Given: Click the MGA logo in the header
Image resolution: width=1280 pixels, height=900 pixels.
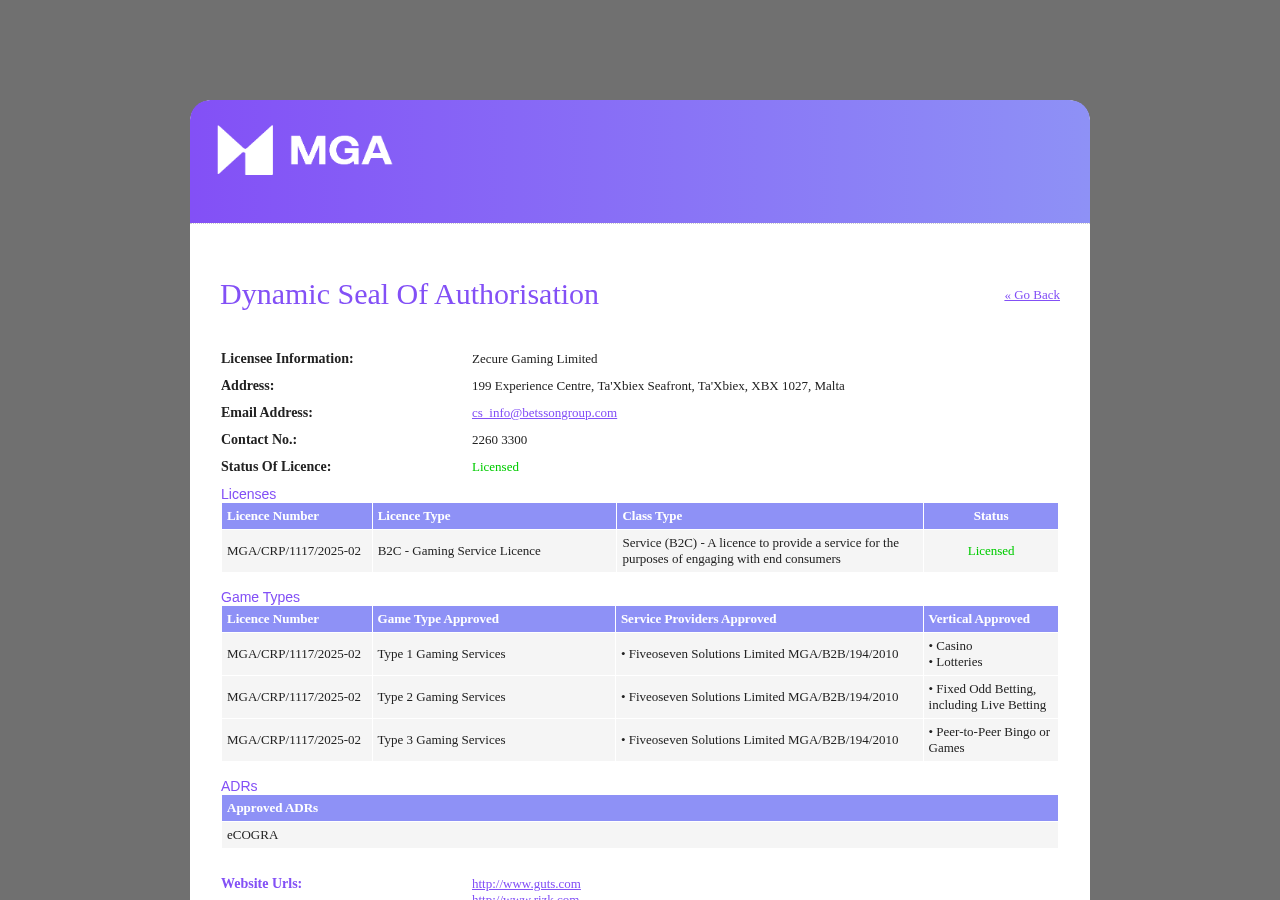Looking at the screenshot, I should tap(305, 150).
